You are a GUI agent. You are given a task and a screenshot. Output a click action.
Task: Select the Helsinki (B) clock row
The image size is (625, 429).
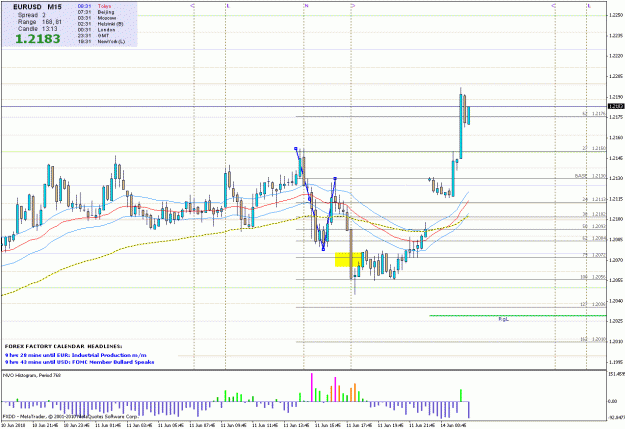100,24
